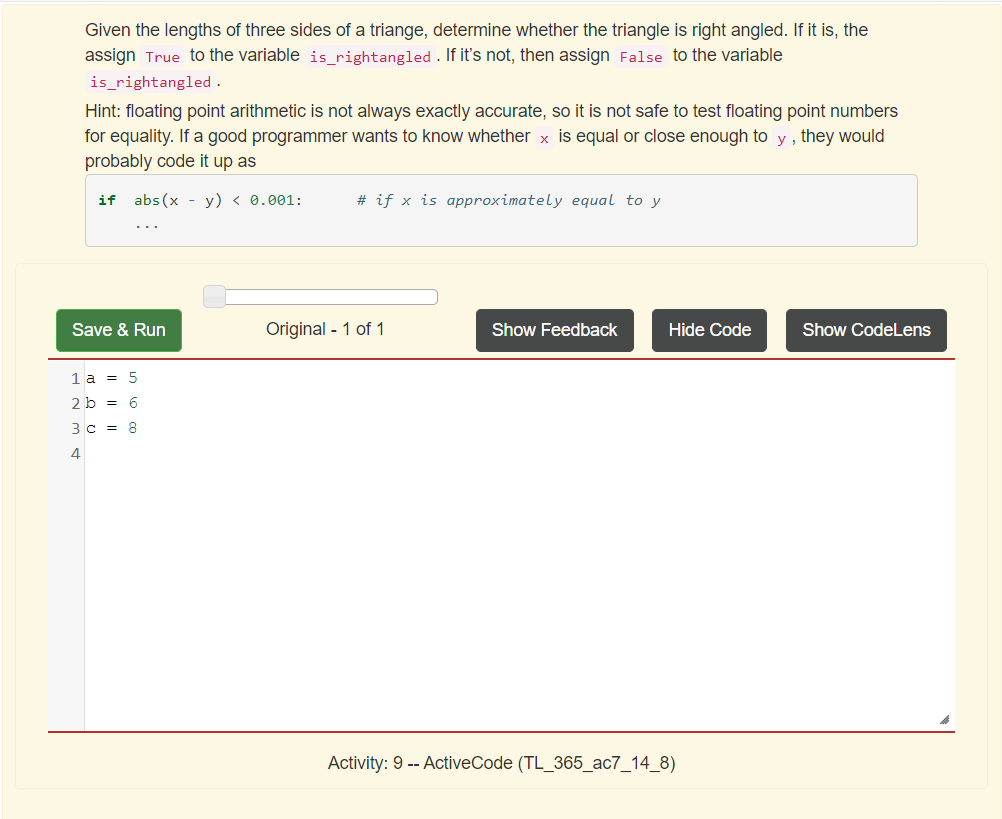This screenshot has height=819, width=1002.
Task: Click the value 8 assigned to c
Action: click(x=132, y=427)
